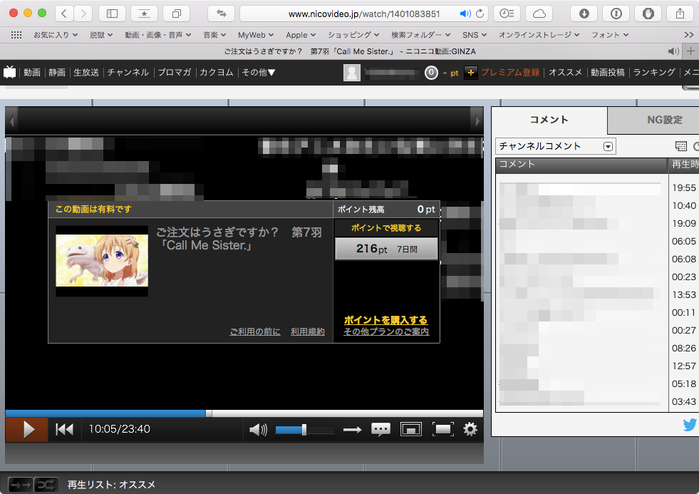
Task: Click the 19:55 playback time entry
Action: point(684,188)
